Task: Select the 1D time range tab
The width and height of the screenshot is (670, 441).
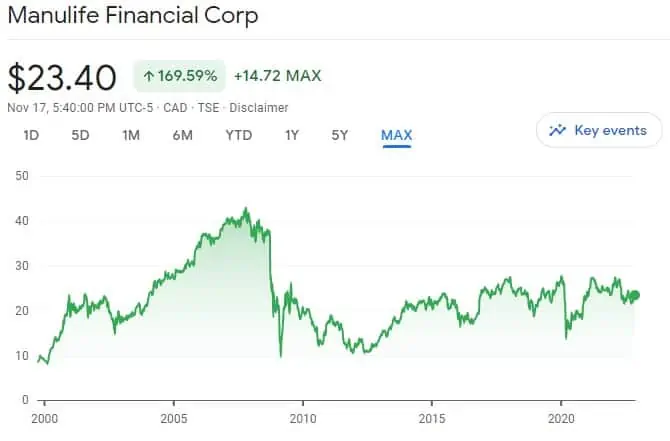Action: (x=31, y=135)
